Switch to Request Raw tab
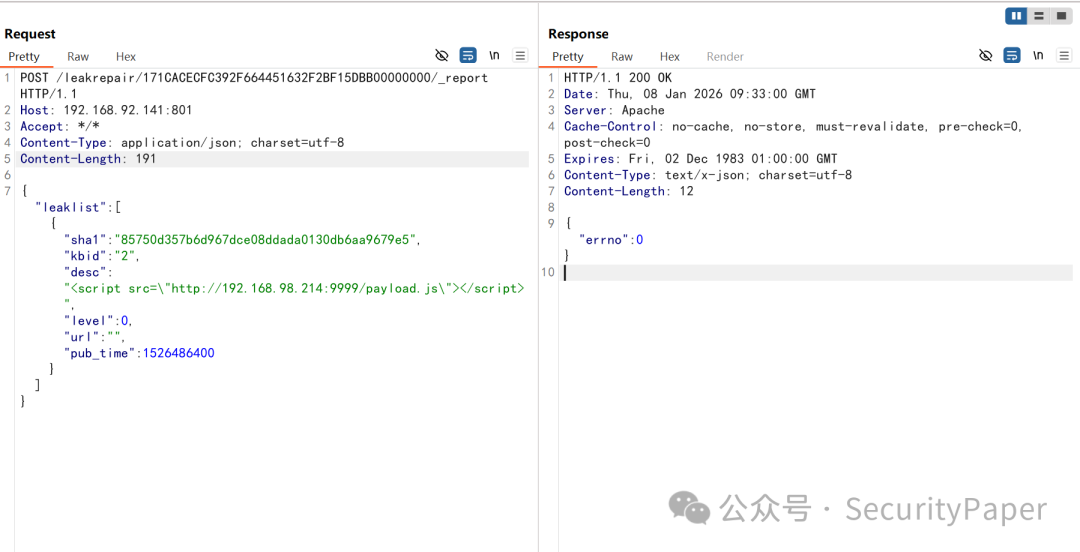The width and height of the screenshot is (1080, 552). [78, 57]
